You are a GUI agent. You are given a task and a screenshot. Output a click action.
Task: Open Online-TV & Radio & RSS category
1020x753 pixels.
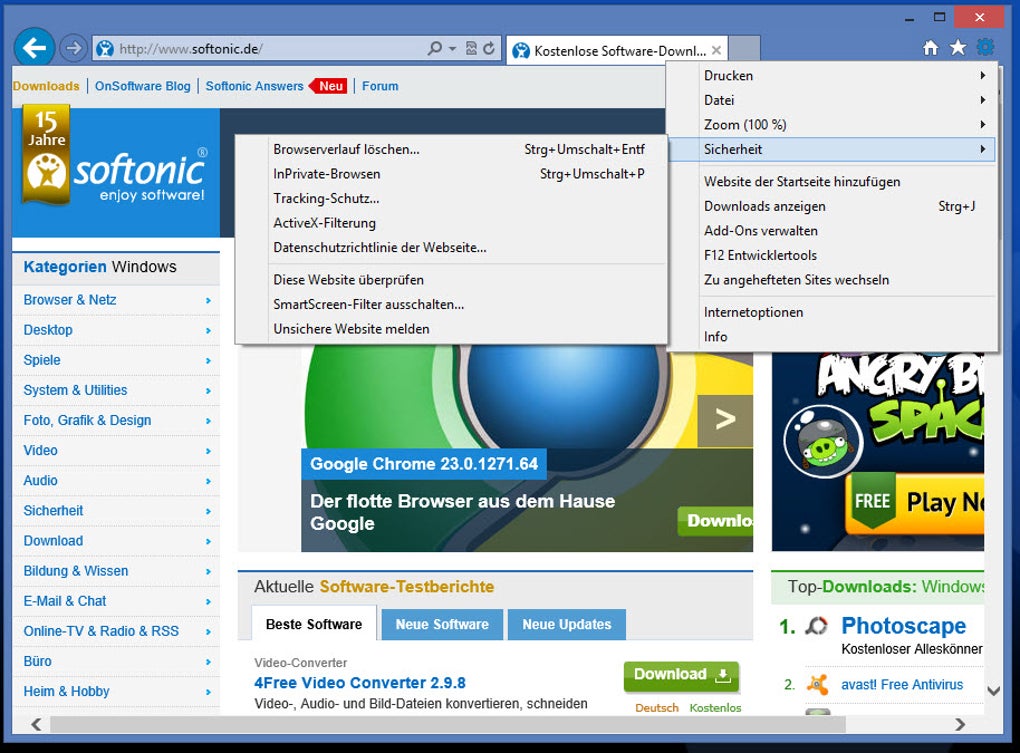116,631
